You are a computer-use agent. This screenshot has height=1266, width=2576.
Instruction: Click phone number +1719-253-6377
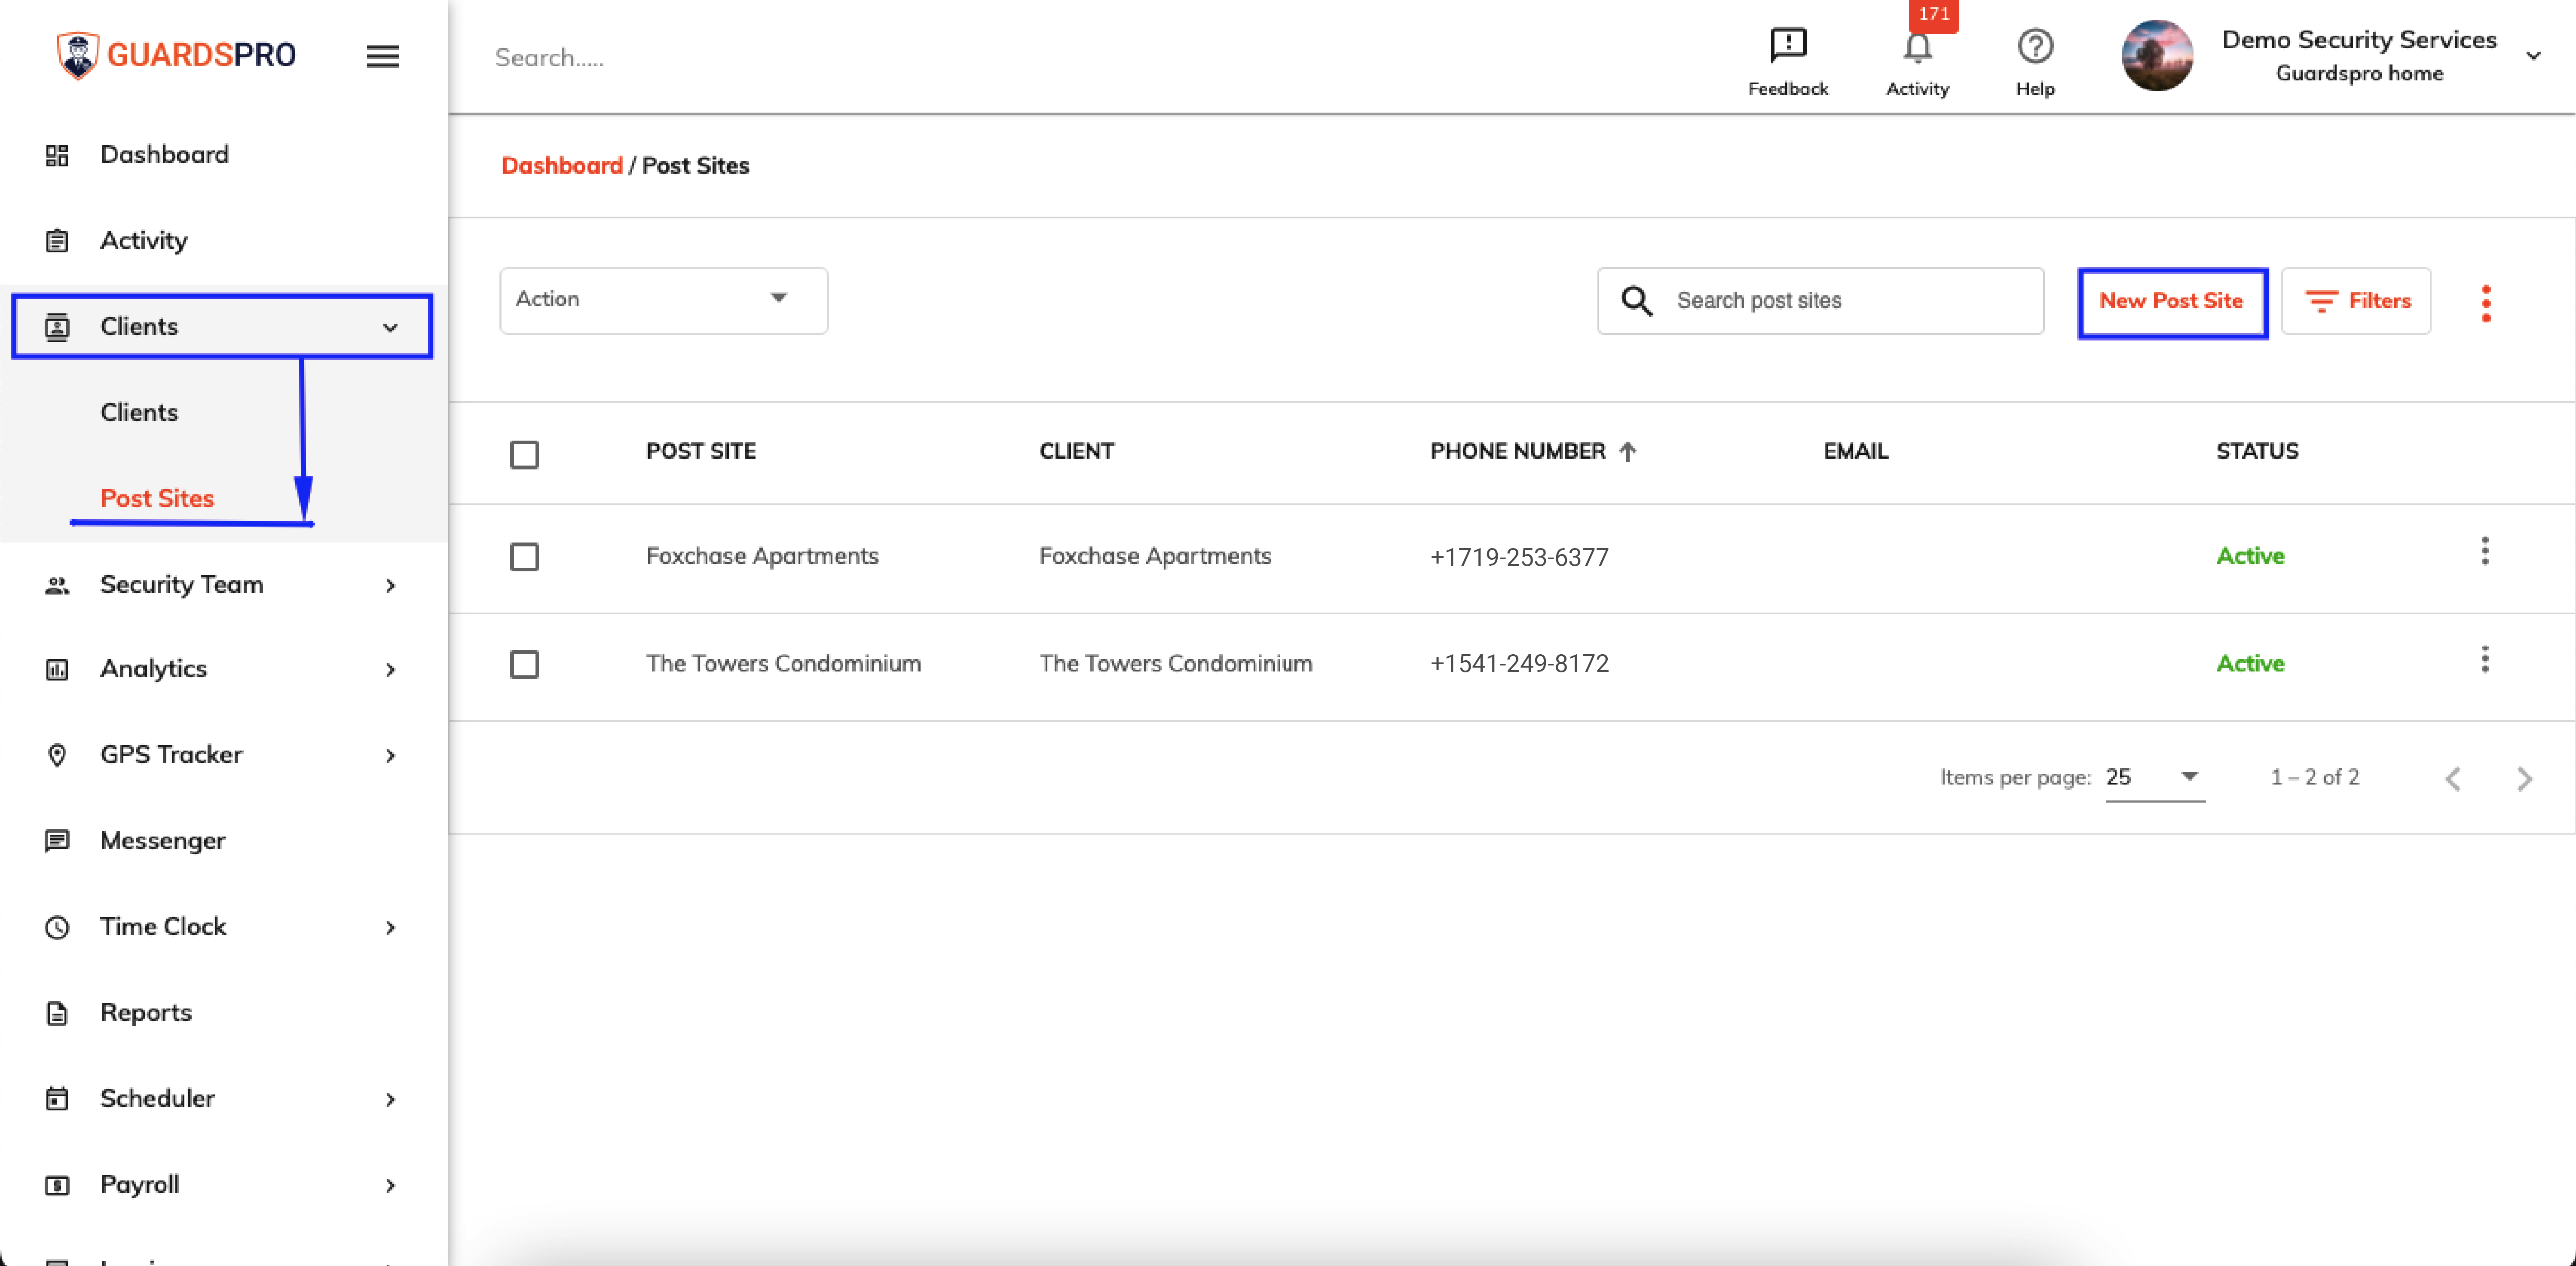point(1519,558)
